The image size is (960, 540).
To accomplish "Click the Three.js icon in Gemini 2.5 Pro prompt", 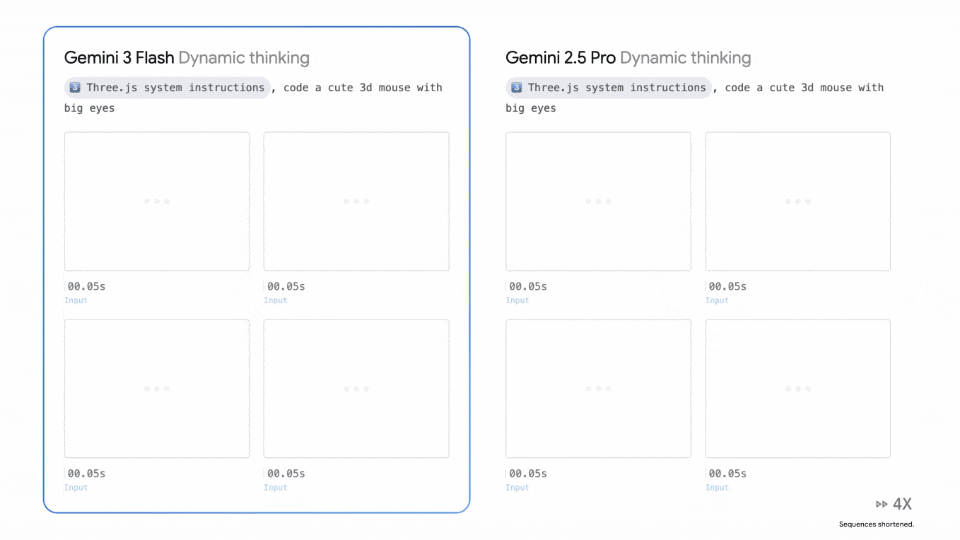I will (516, 88).
